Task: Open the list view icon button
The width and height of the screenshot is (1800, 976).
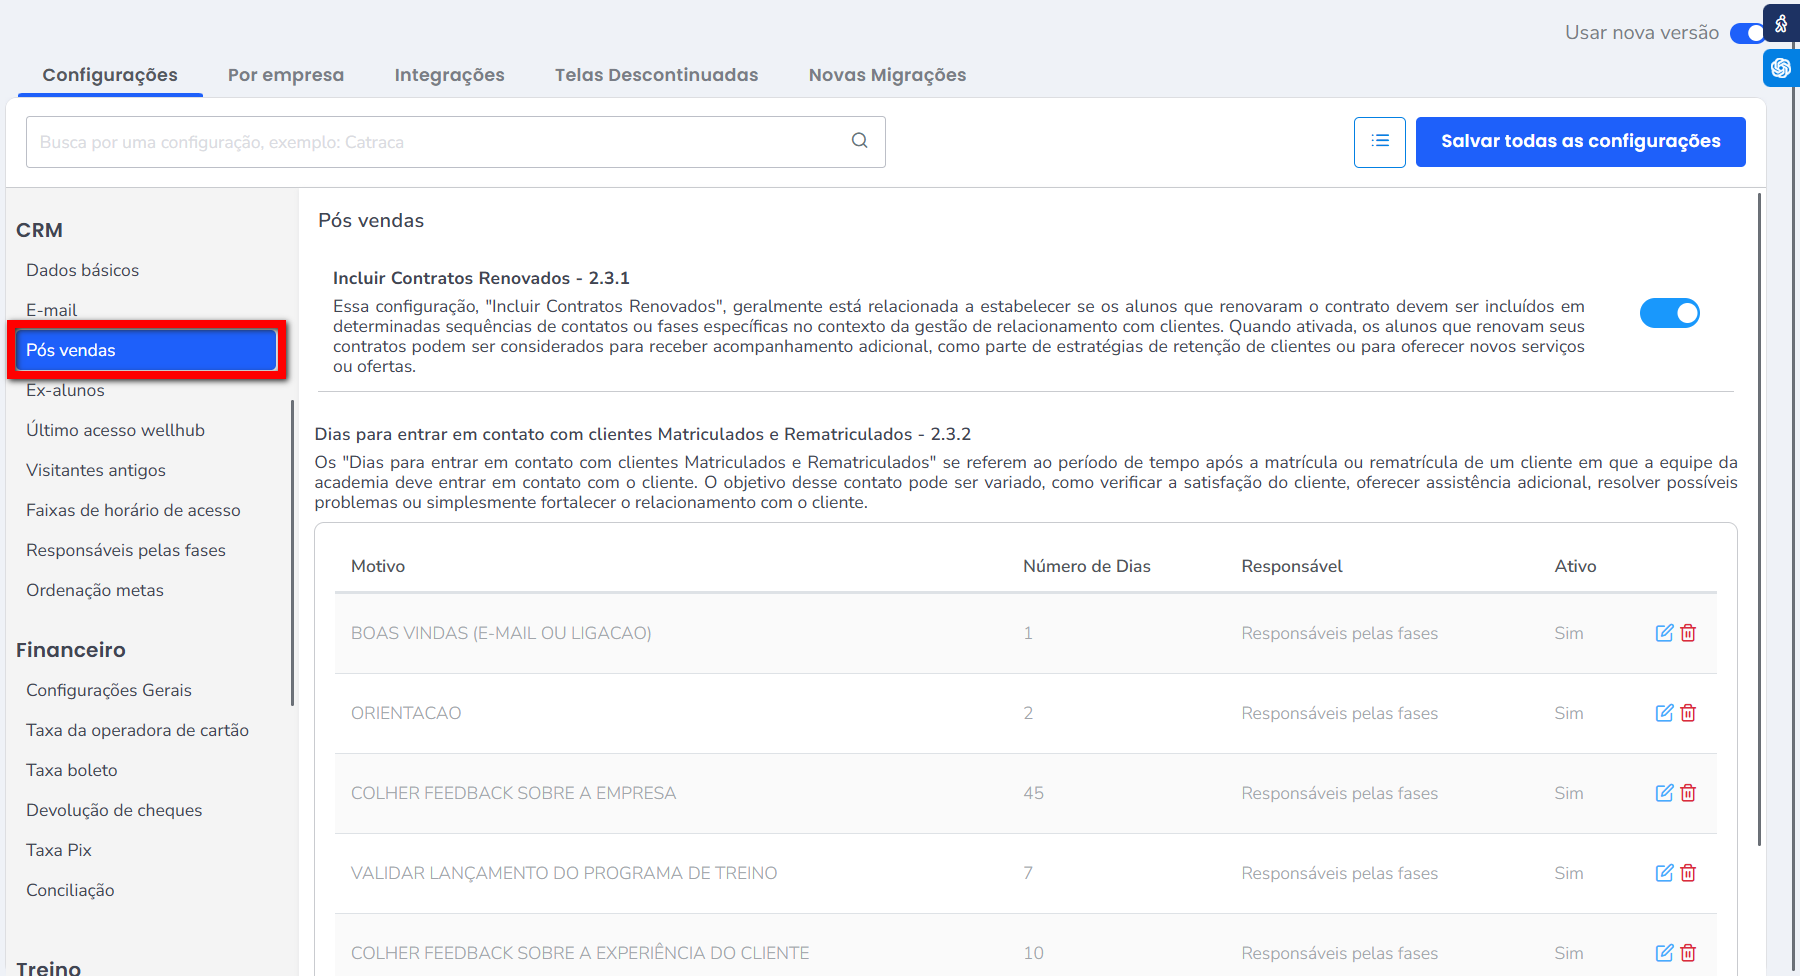Action: (1379, 142)
